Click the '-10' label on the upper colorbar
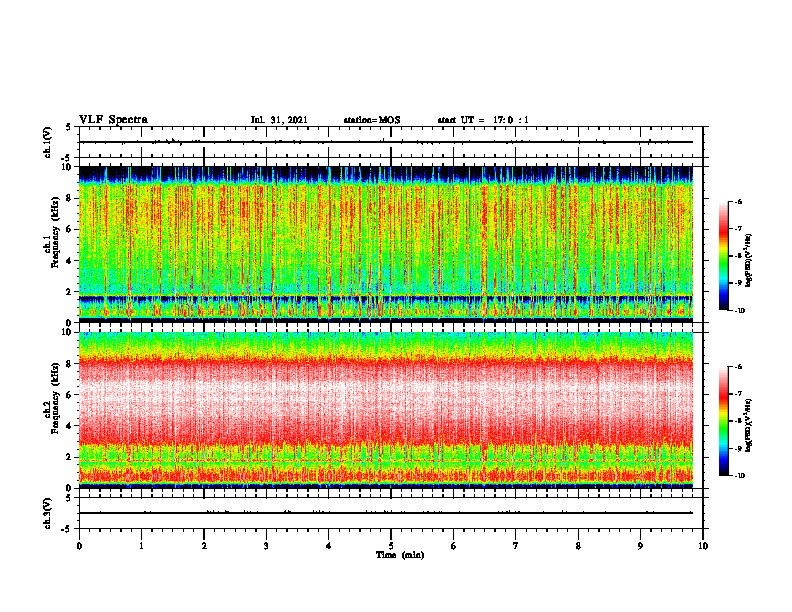 point(739,311)
